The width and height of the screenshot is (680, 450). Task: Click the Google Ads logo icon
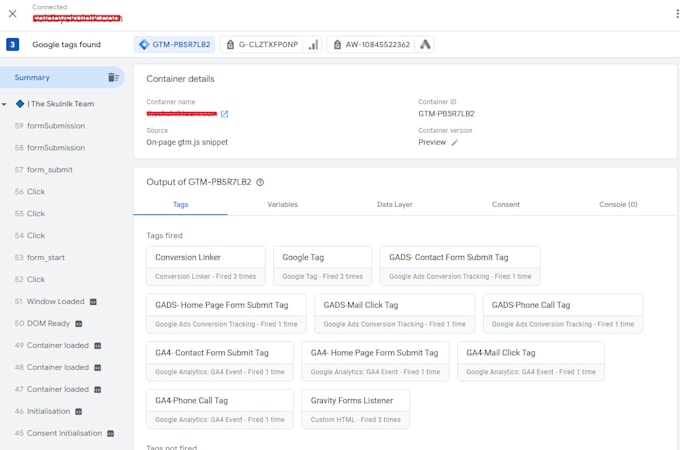[425, 44]
